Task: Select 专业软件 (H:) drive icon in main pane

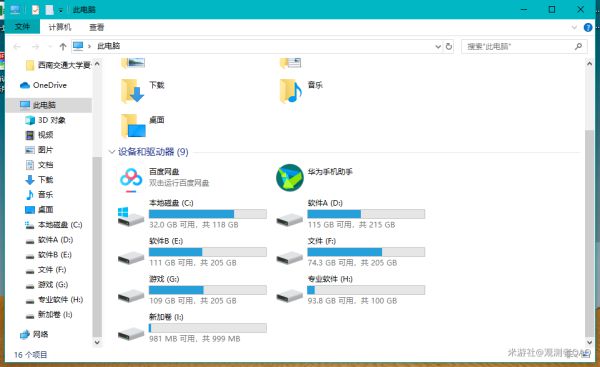Action: [290, 295]
